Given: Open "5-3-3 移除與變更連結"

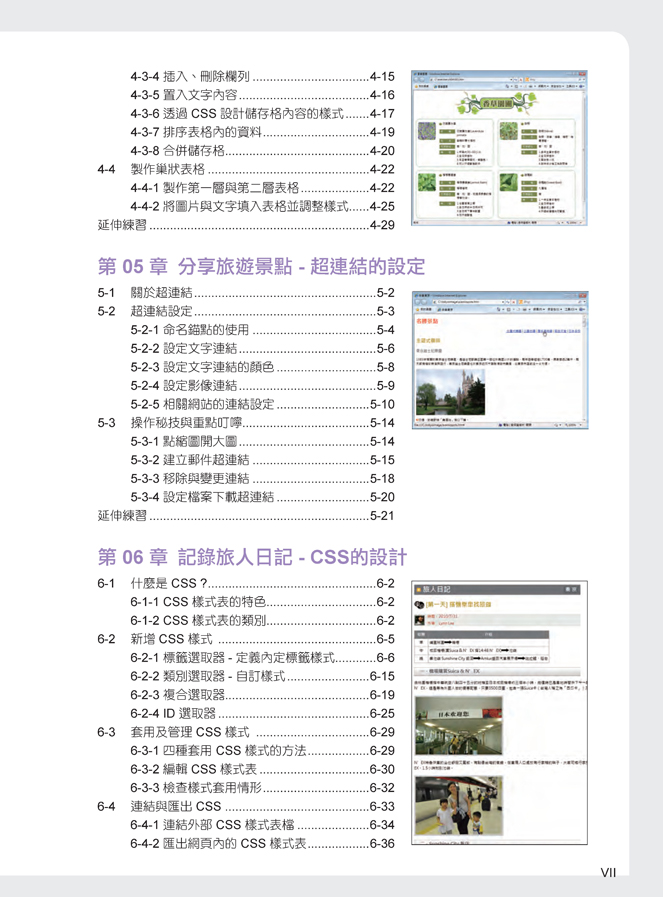Looking at the screenshot, I should [263, 479].
